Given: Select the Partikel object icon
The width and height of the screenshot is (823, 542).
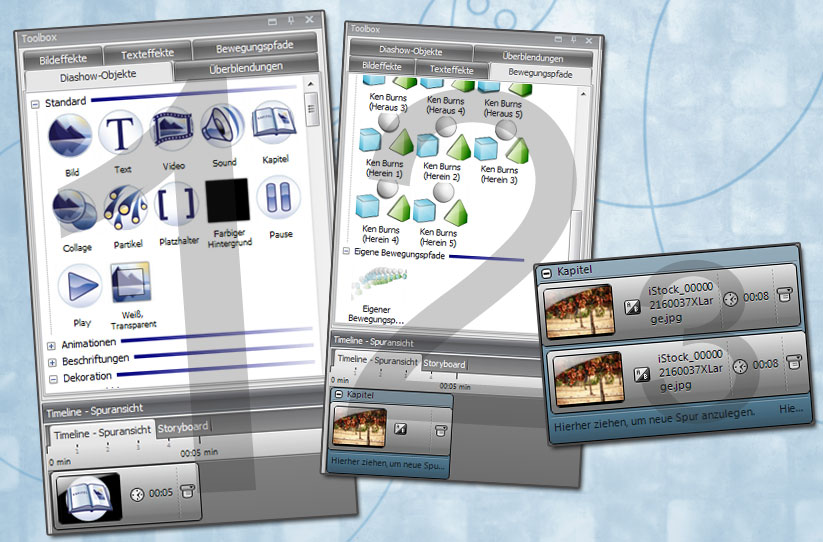Looking at the screenshot, I should [x=125, y=208].
